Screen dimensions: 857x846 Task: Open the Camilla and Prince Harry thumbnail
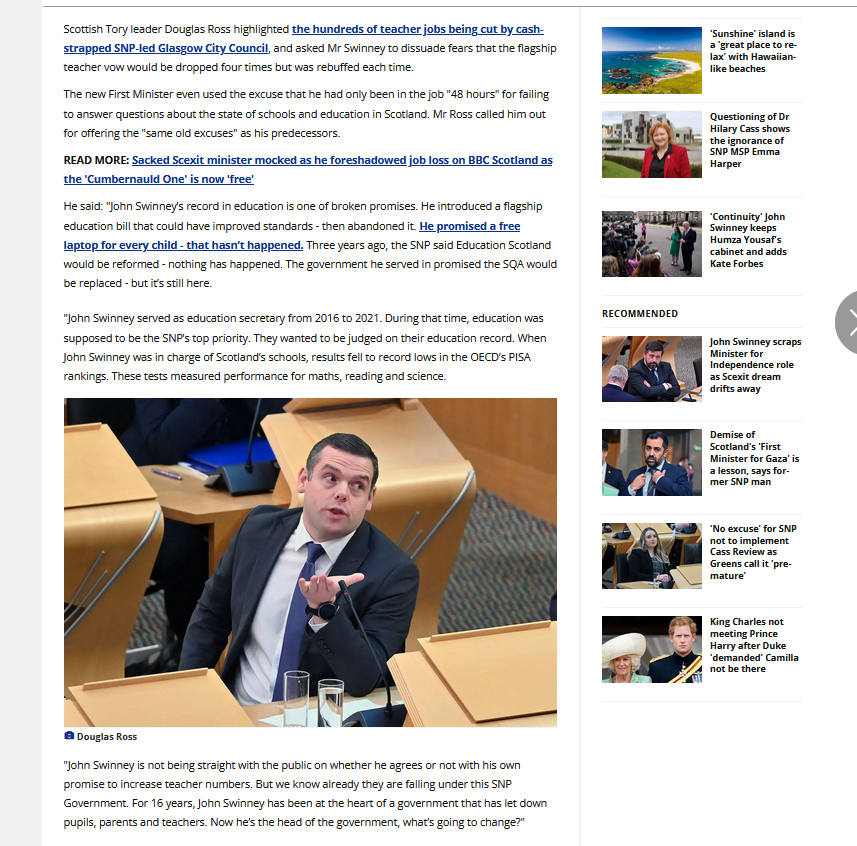coord(651,649)
